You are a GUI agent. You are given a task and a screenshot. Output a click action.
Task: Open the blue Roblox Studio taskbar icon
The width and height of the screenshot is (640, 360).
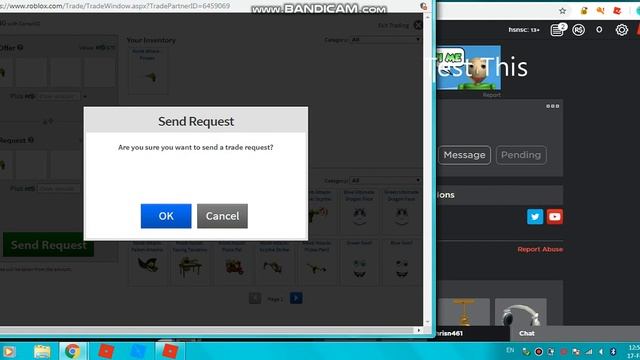click(x=138, y=351)
